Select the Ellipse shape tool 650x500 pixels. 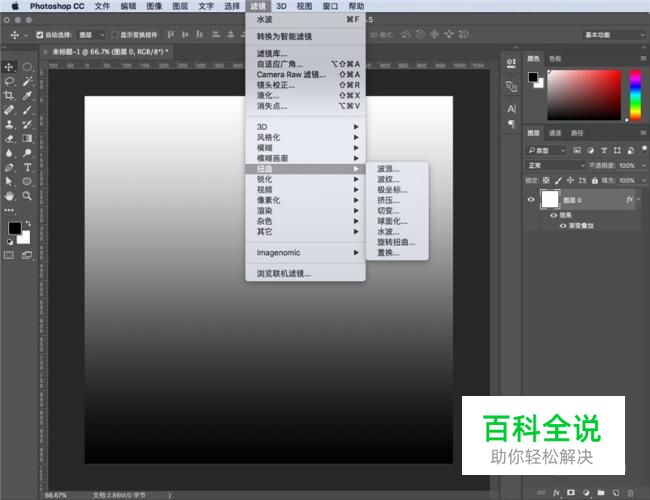[27, 181]
